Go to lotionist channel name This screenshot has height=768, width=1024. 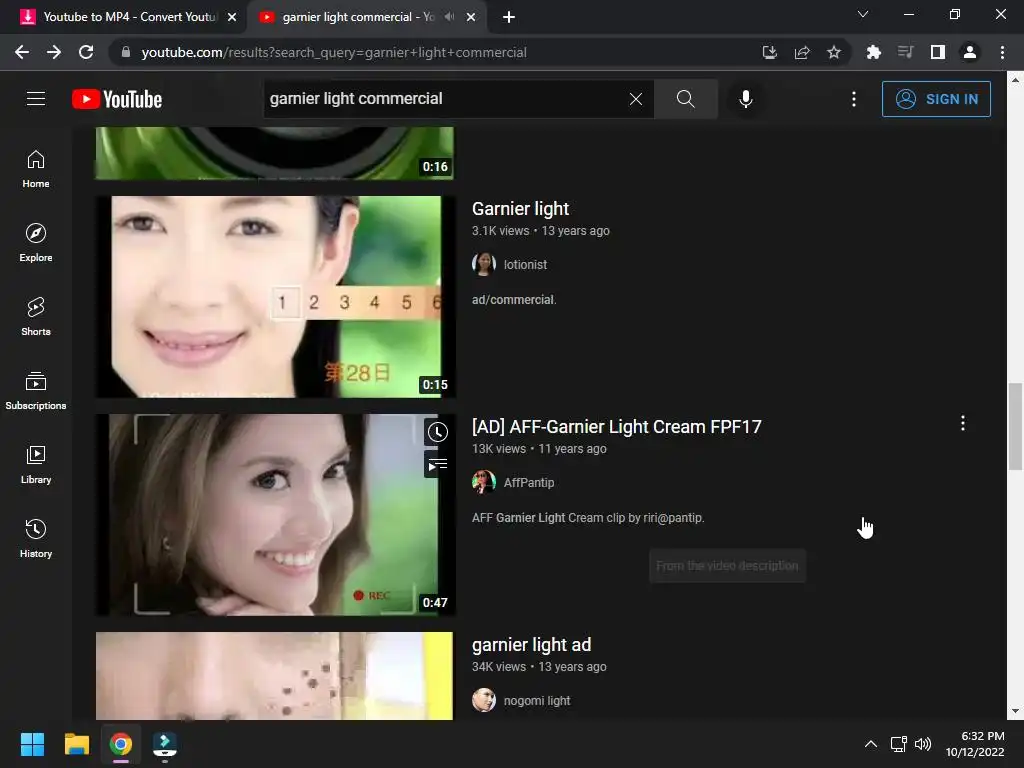coord(525,264)
